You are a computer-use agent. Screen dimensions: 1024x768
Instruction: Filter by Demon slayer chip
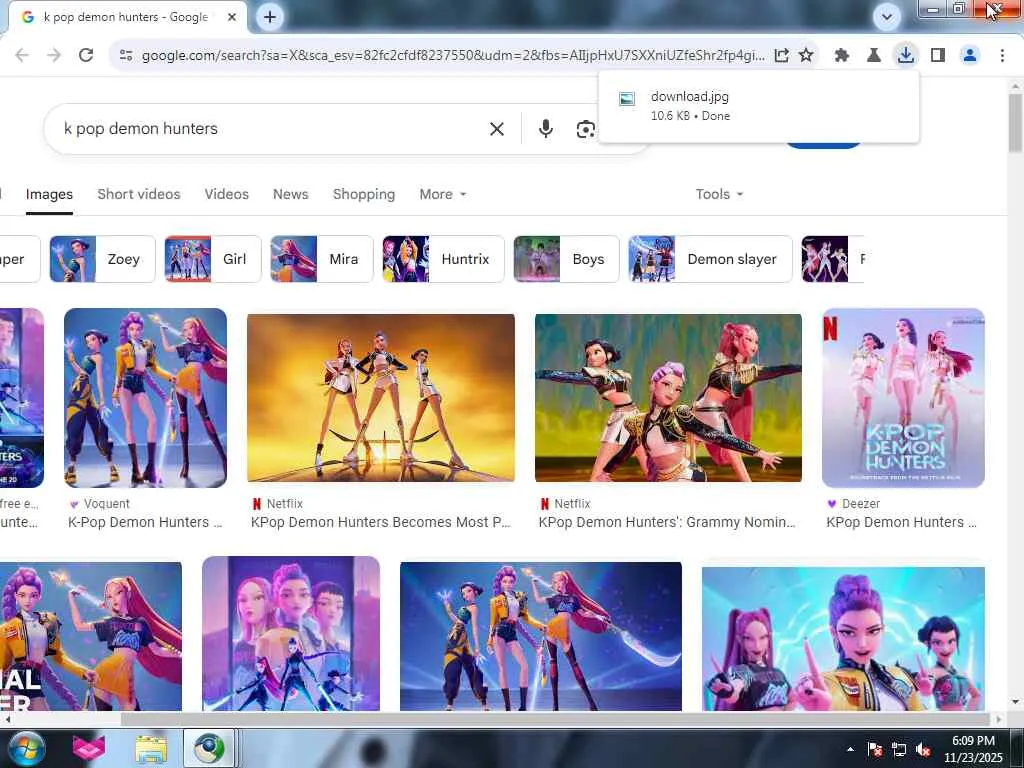[x=711, y=259]
